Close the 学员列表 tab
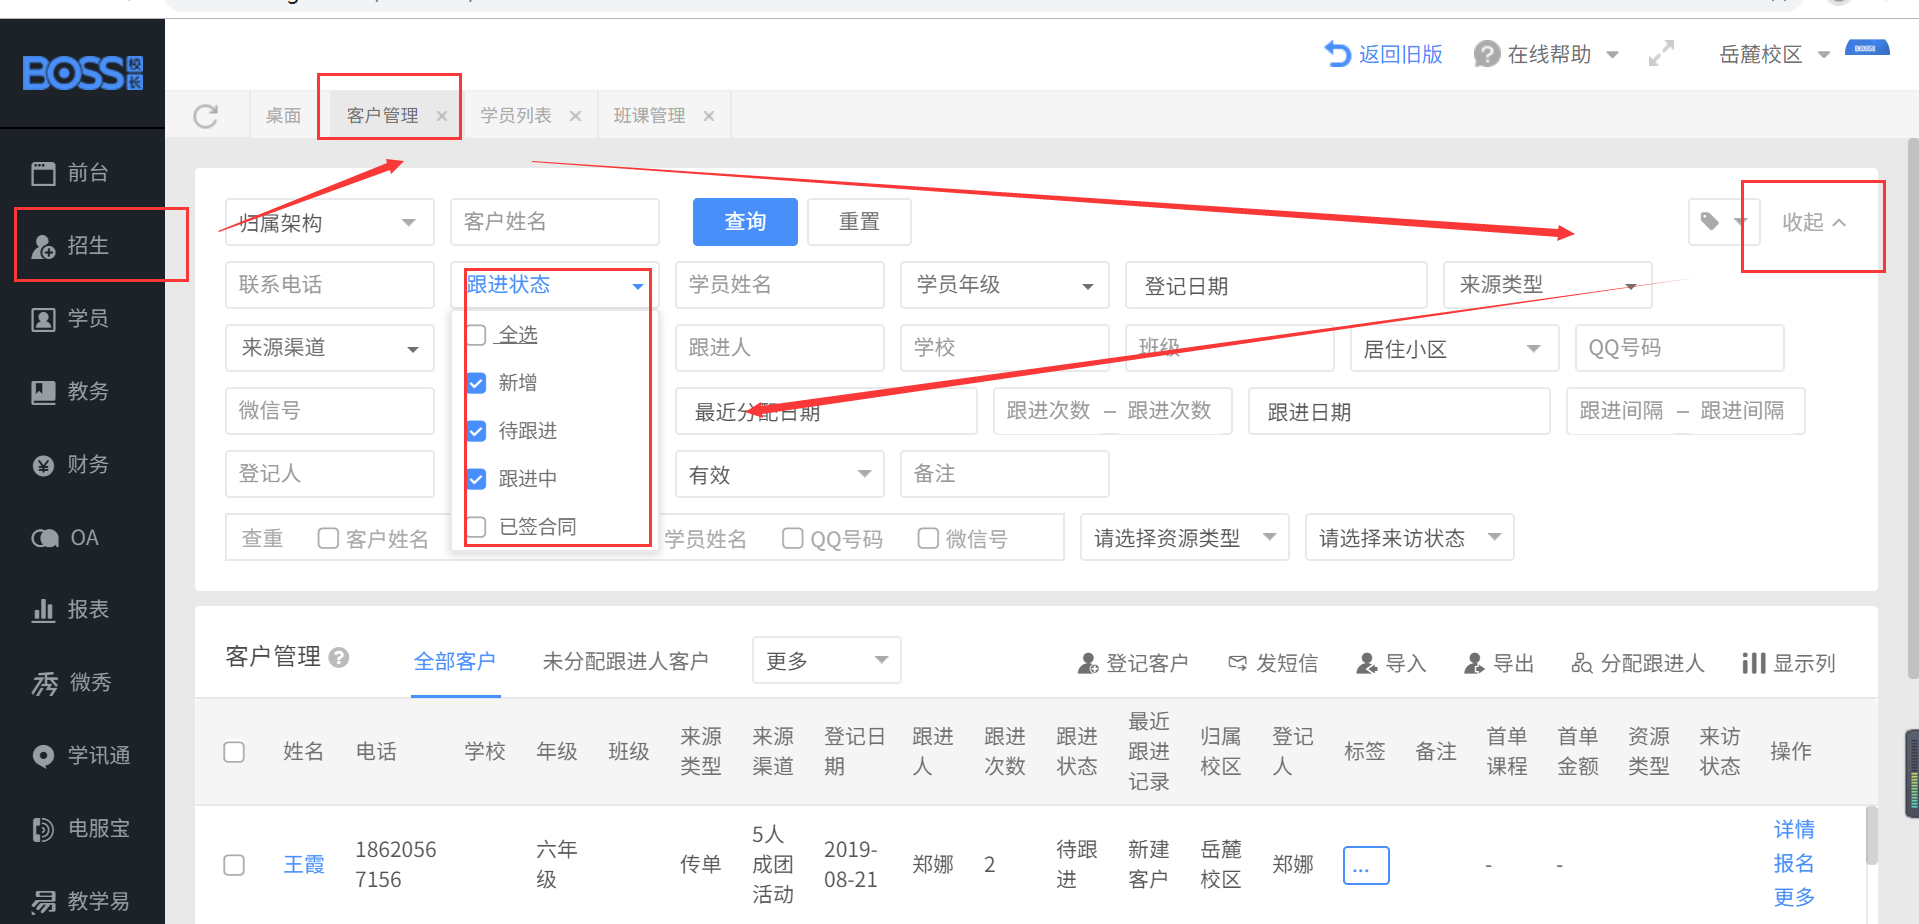Screen dimensions: 1919x924 pyautogui.click(x=575, y=116)
